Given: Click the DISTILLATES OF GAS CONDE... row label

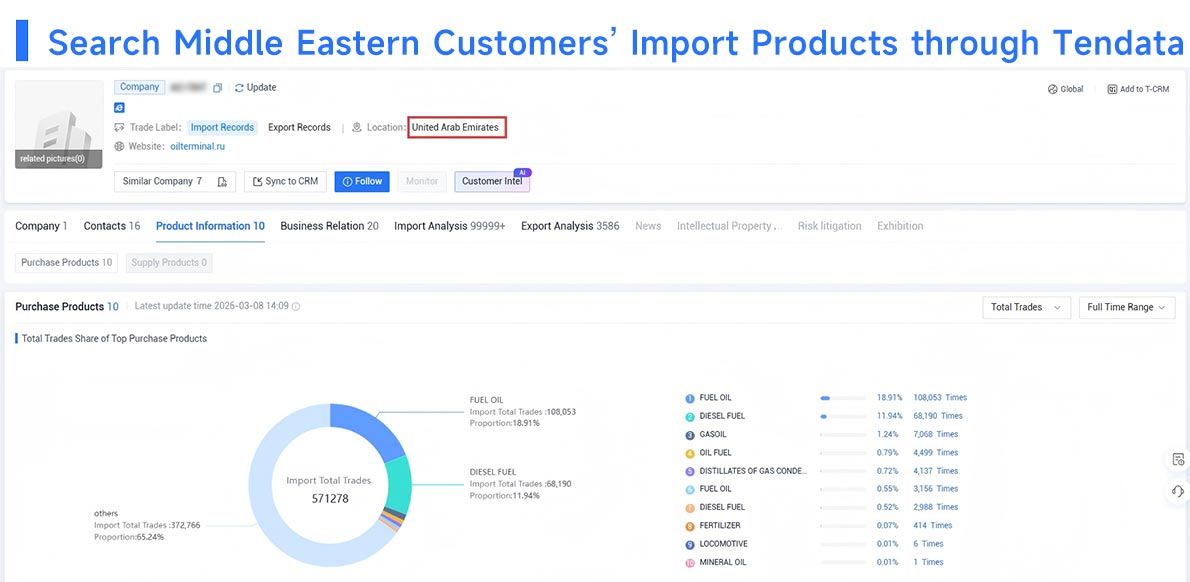Looking at the screenshot, I should coord(754,471).
